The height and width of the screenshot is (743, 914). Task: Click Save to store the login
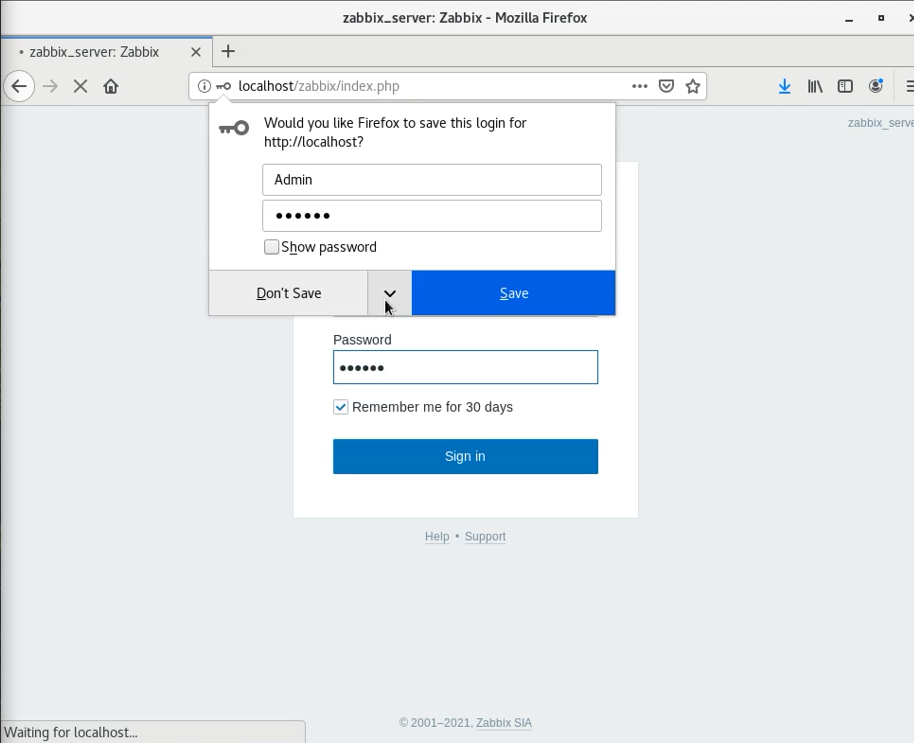(514, 293)
